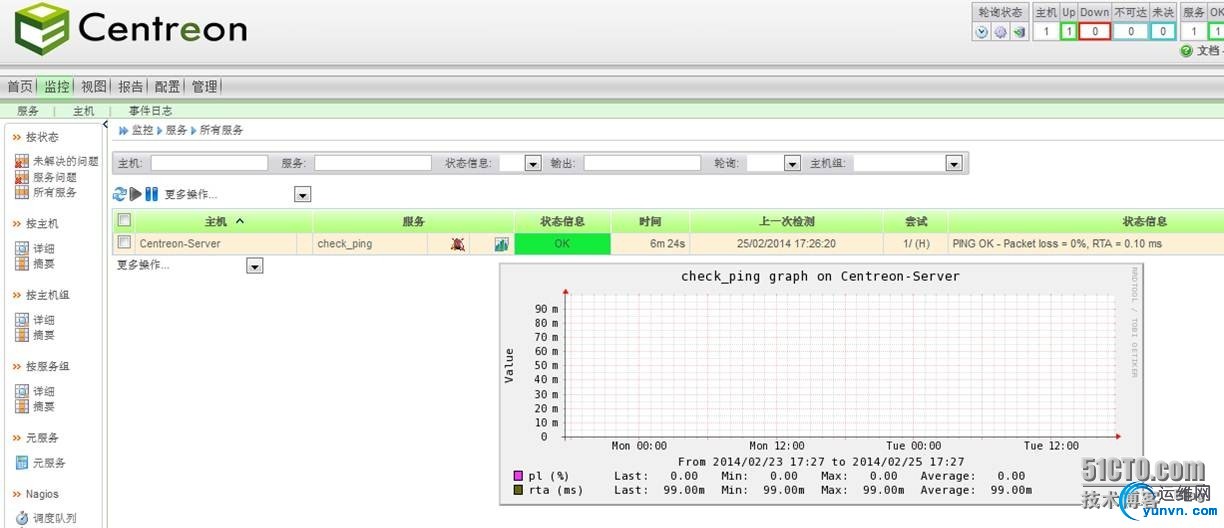Image resolution: width=1224 pixels, height=528 pixels.
Task: Open the 报告 menu
Action: pyautogui.click(x=131, y=87)
